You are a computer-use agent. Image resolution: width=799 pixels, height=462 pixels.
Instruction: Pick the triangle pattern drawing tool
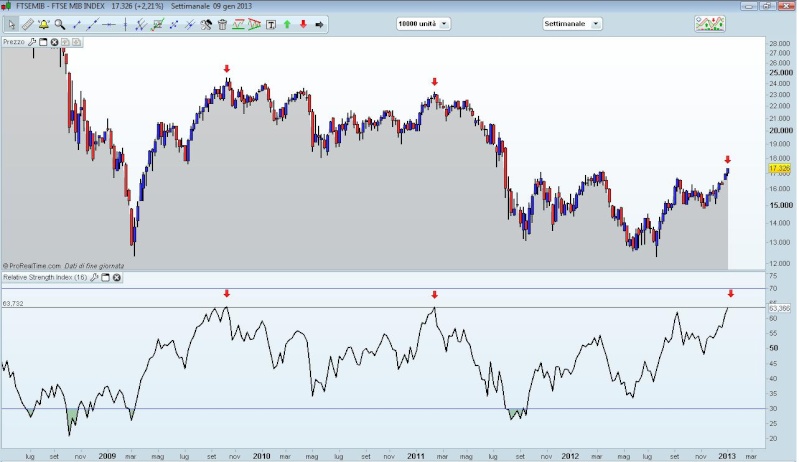click(254, 24)
